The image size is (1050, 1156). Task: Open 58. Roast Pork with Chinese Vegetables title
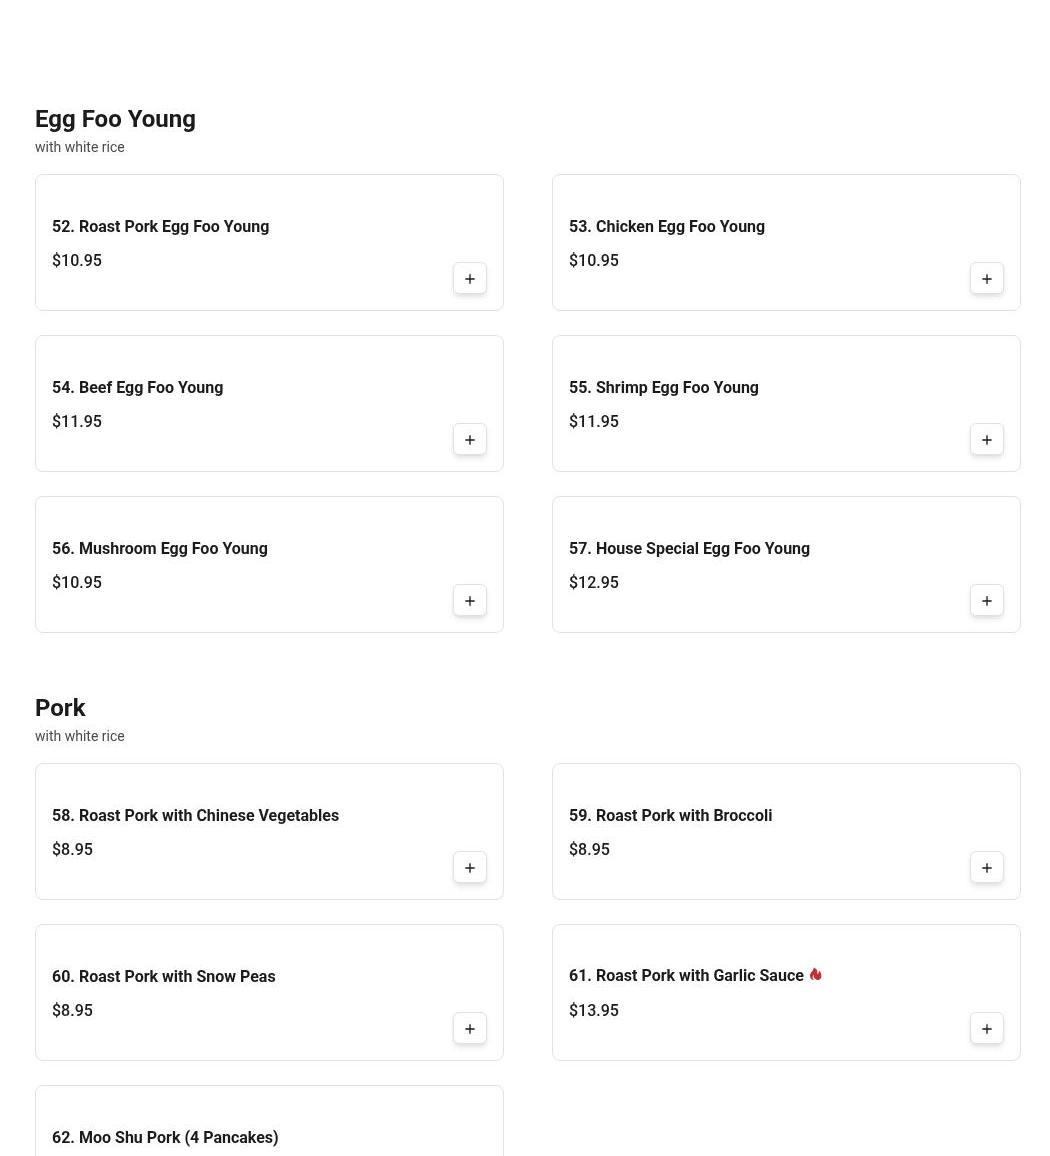[x=195, y=816]
